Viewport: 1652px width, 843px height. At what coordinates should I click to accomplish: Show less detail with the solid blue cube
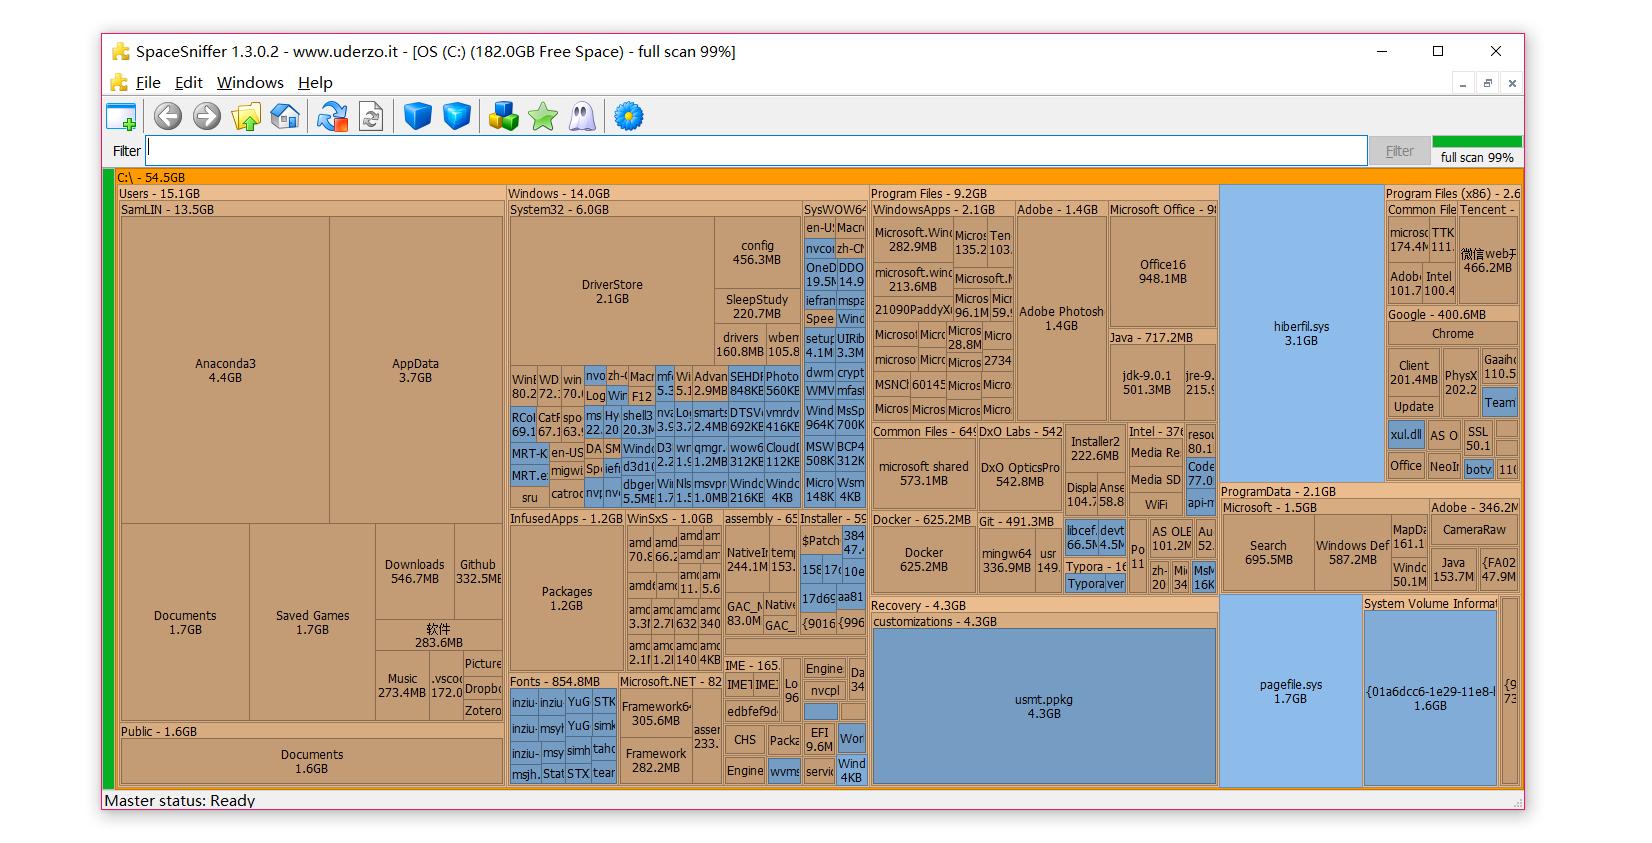(x=417, y=117)
